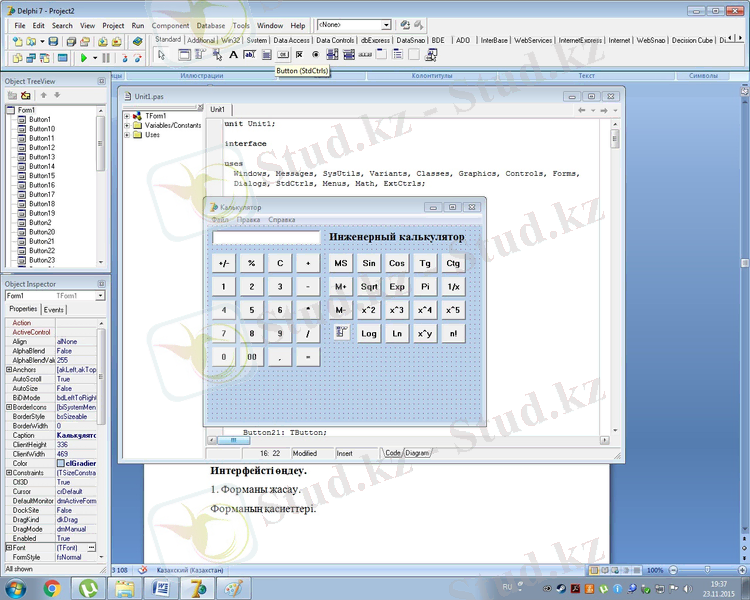Viewport: 750px width, 600px height.
Task: Open Object Inspector Form1 selector combo
Action: point(55,296)
